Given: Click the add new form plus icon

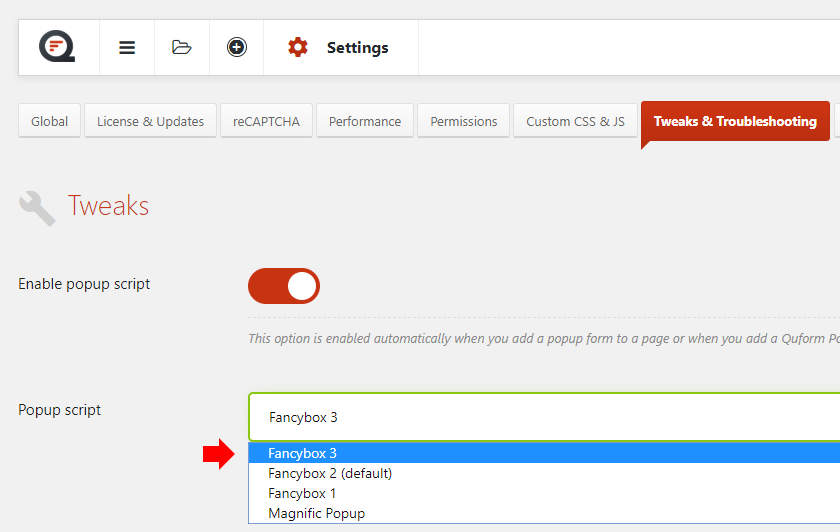Looking at the screenshot, I should point(236,47).
